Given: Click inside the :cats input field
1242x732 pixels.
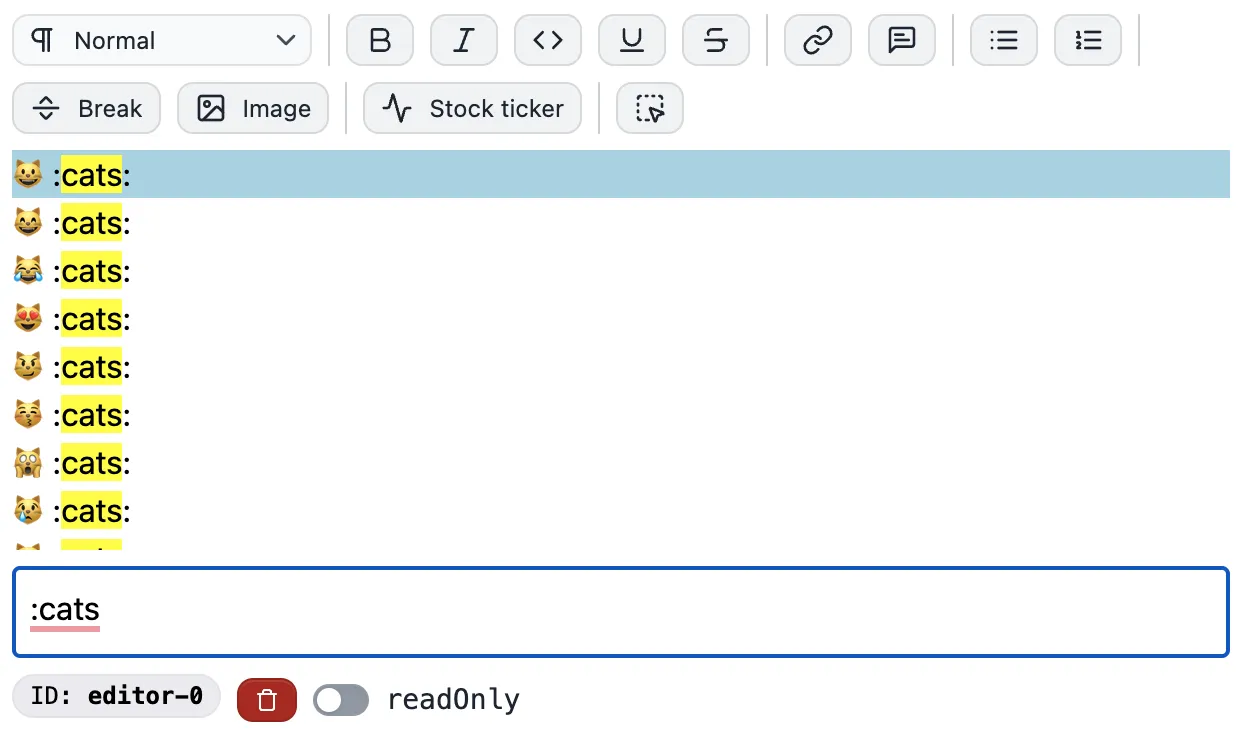Looking at the screenshot, I should coord(620,610).
